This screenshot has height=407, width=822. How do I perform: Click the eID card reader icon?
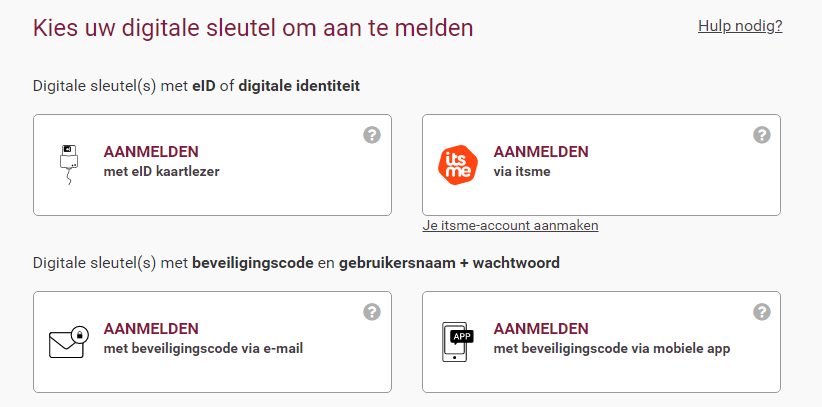(69, 165)
